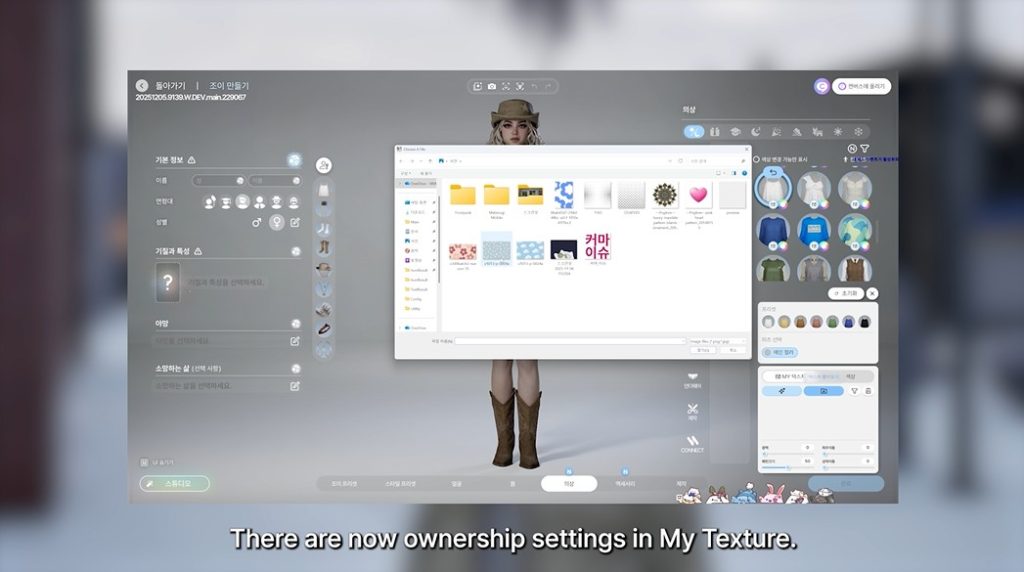Viewport: 1024px width, 572px height.
Task: Click the search box in the file dialog
Action: 716,161
